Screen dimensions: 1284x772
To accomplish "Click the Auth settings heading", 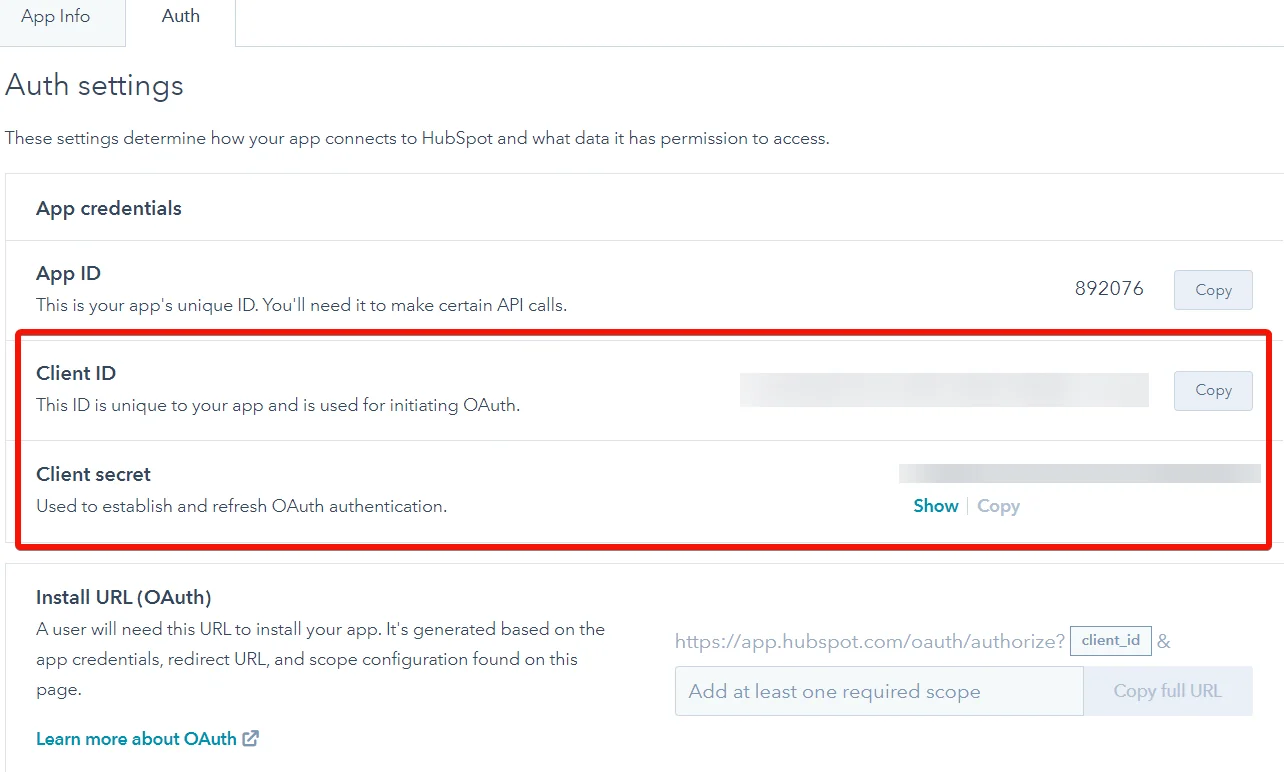I will click(x=94, y=86).
